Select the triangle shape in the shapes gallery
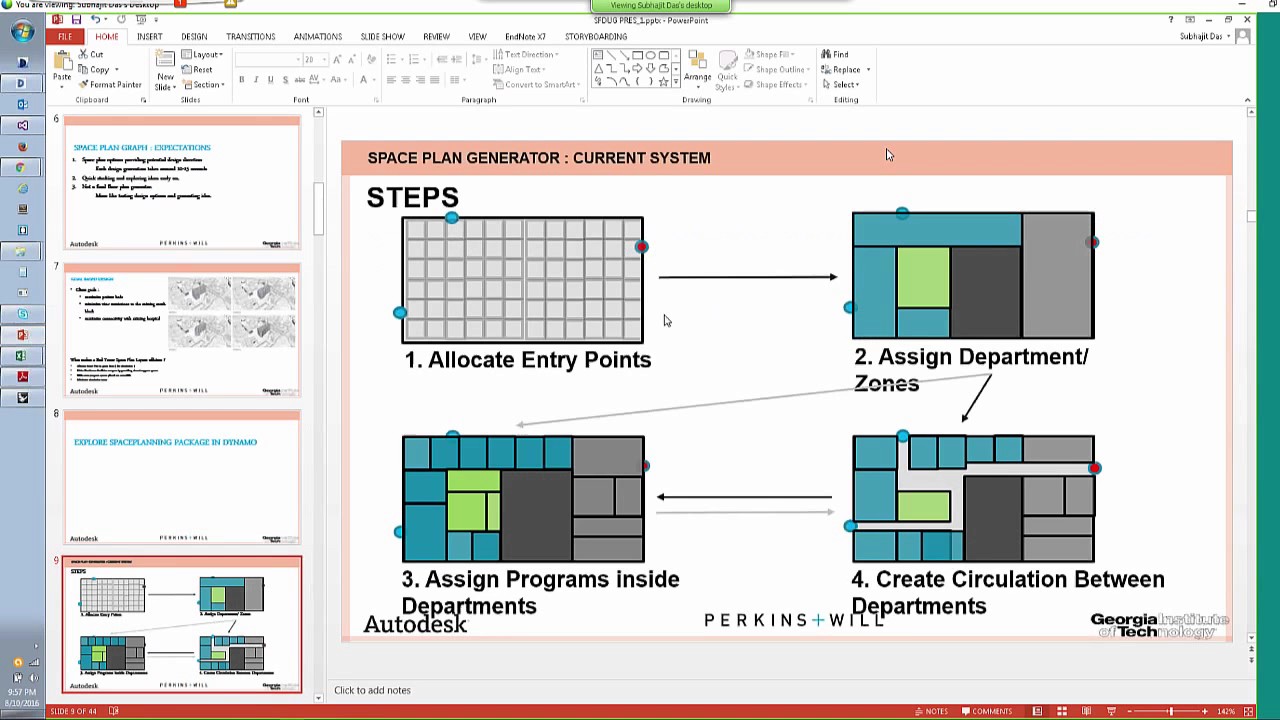The width and height of the screenshot is (1280, 720). (598, 69)
